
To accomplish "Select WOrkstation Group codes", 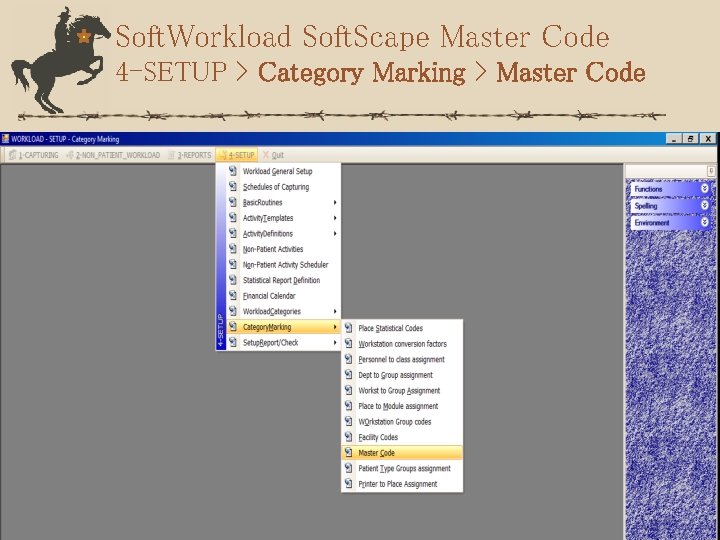I will coord(402,422).
